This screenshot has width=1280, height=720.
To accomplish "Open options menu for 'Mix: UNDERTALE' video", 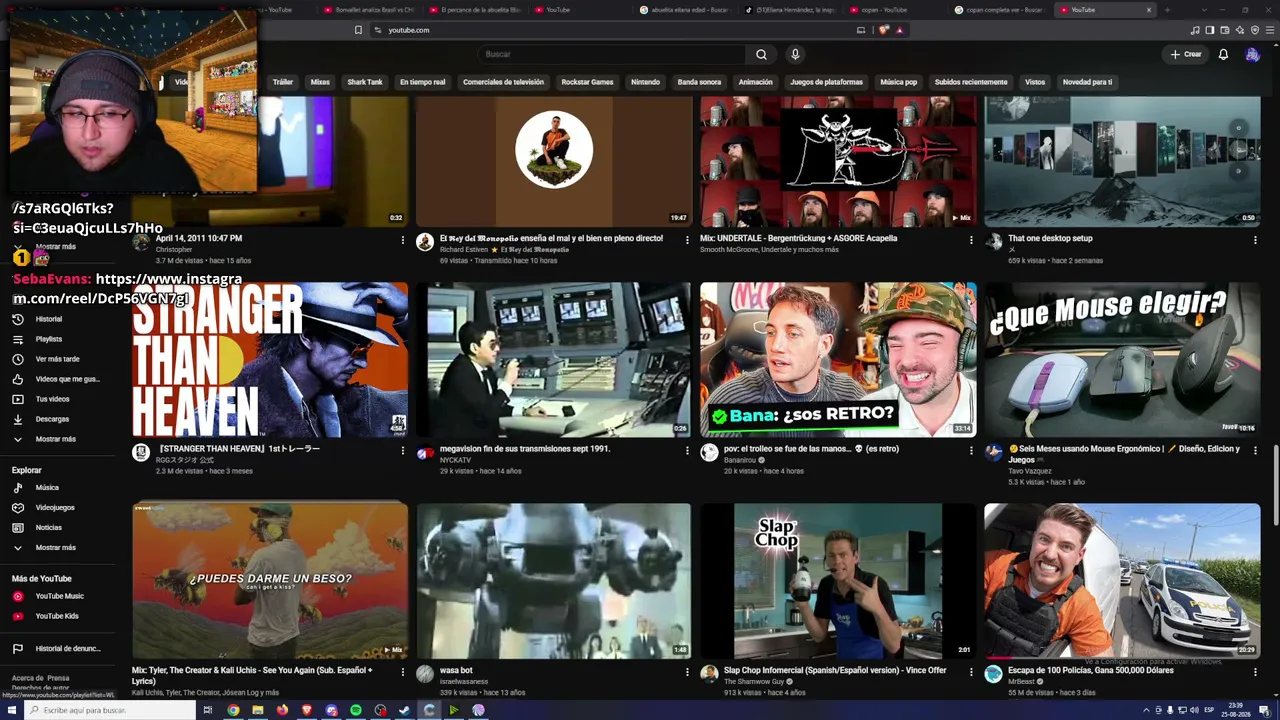I will pyautogui.click(x=971, y=240).
